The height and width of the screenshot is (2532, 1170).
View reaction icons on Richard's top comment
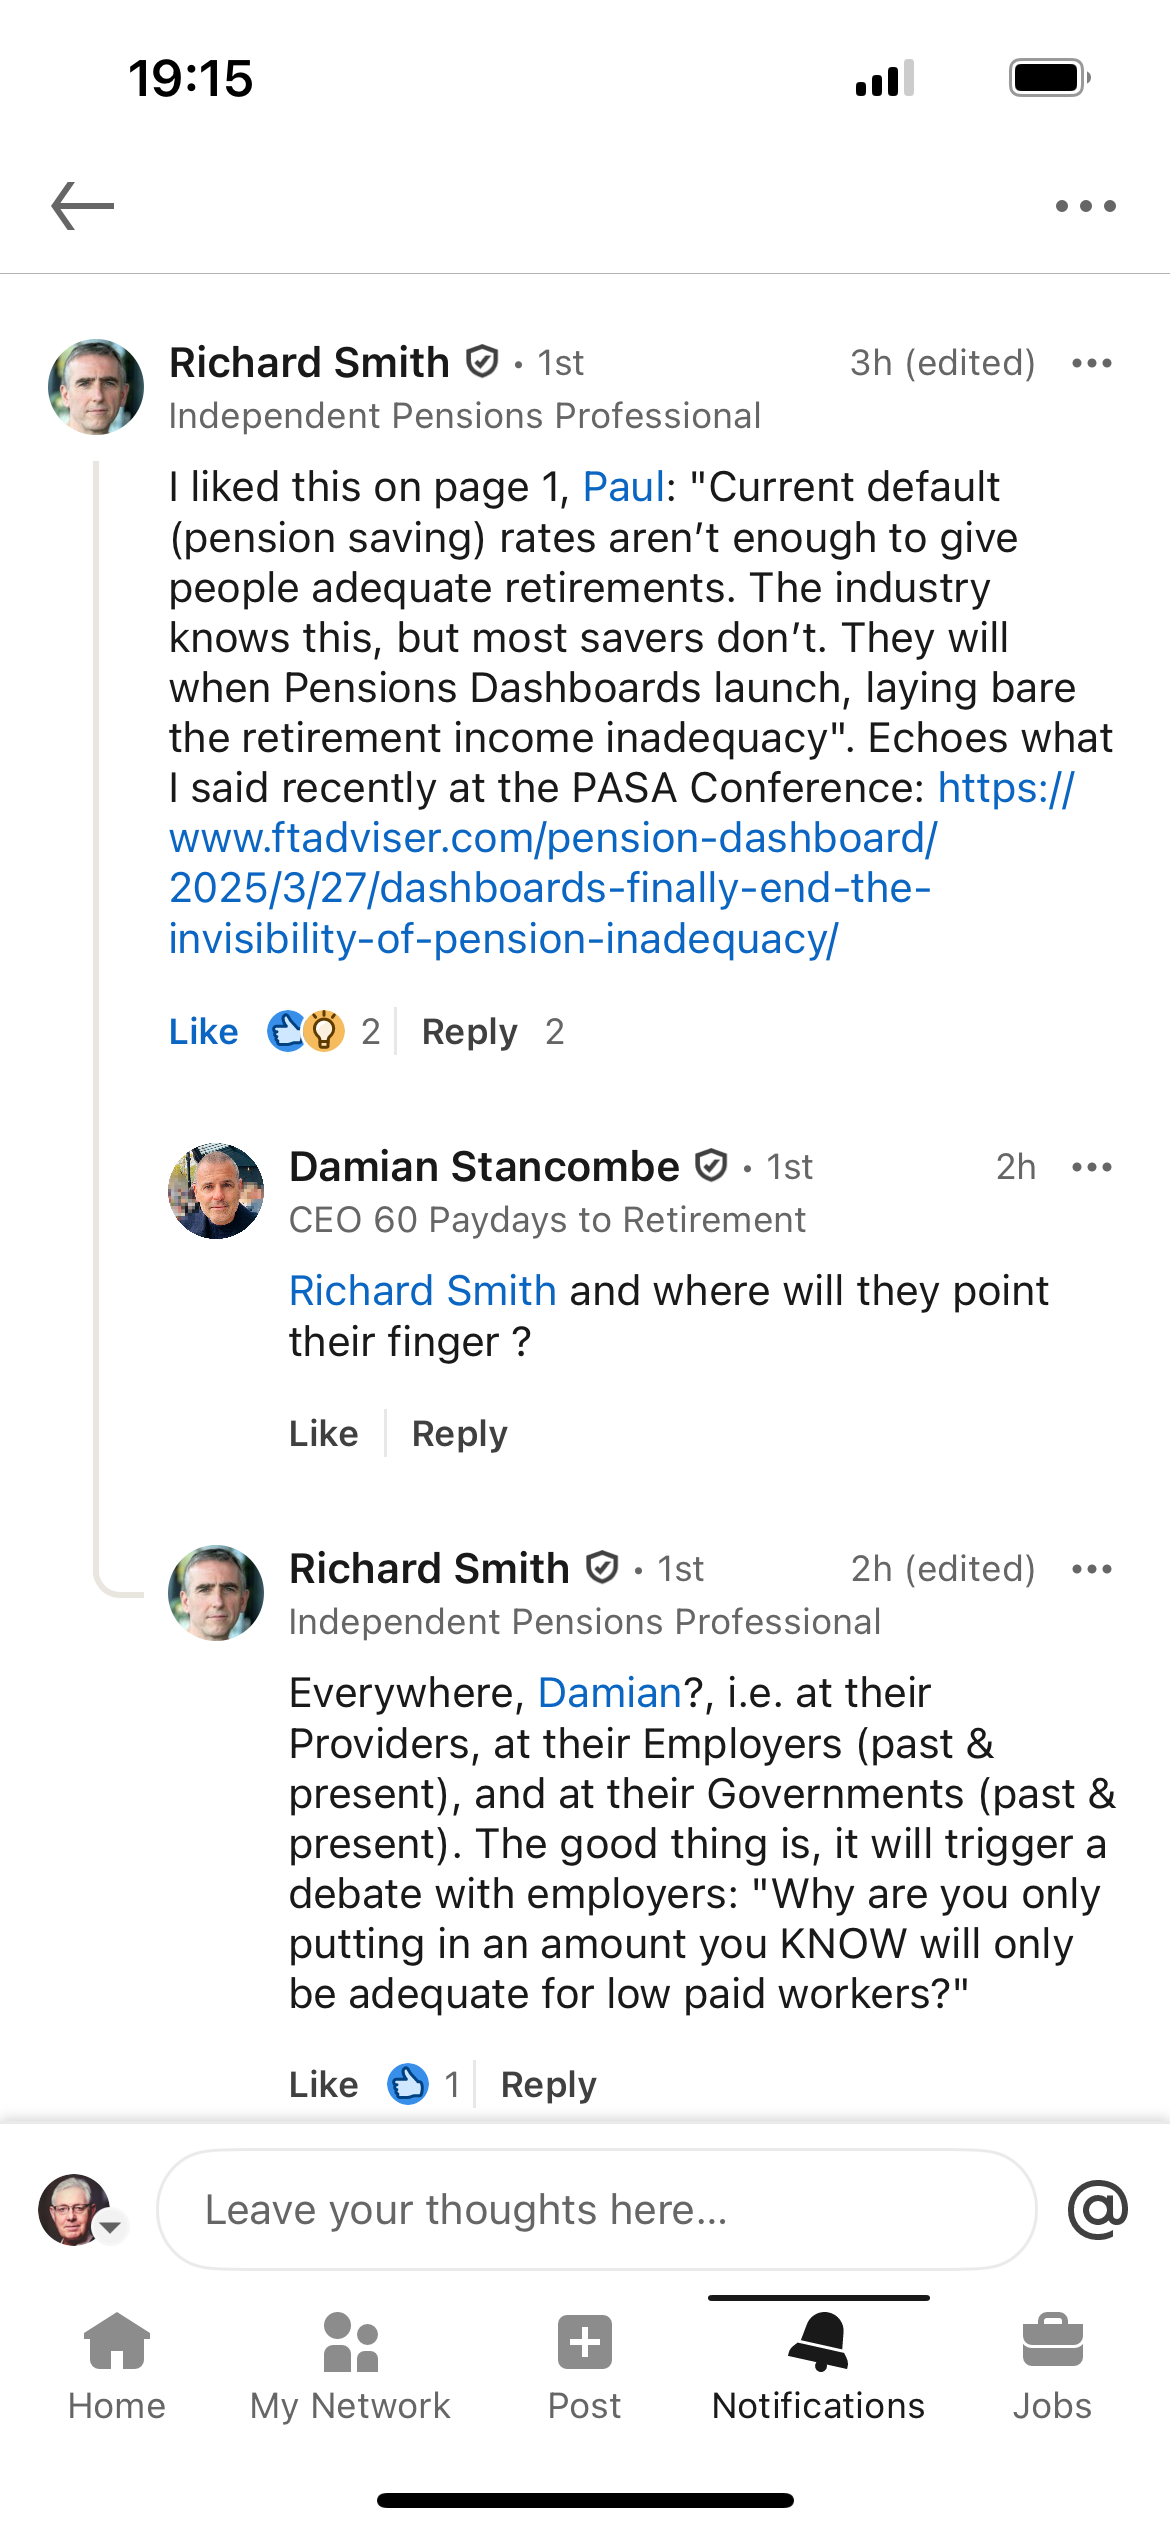point(306,1032)
